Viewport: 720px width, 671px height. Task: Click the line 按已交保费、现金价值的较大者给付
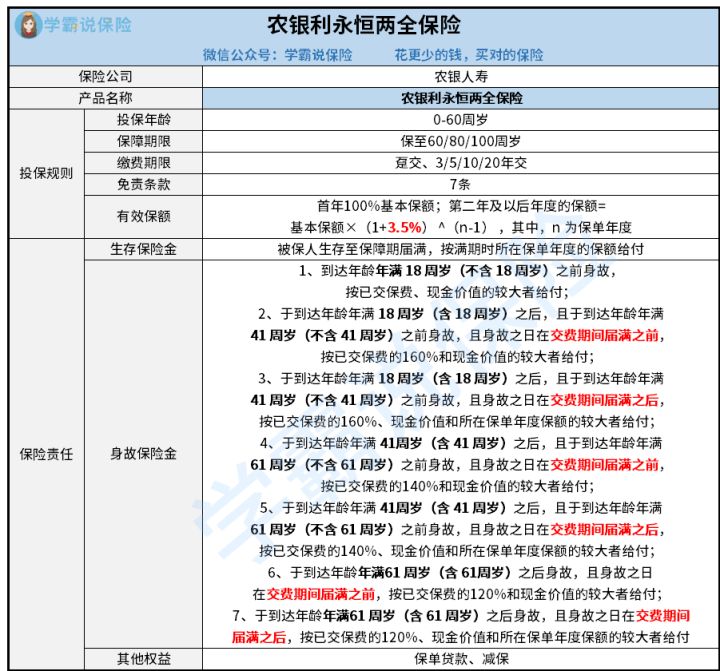[458, 293]
